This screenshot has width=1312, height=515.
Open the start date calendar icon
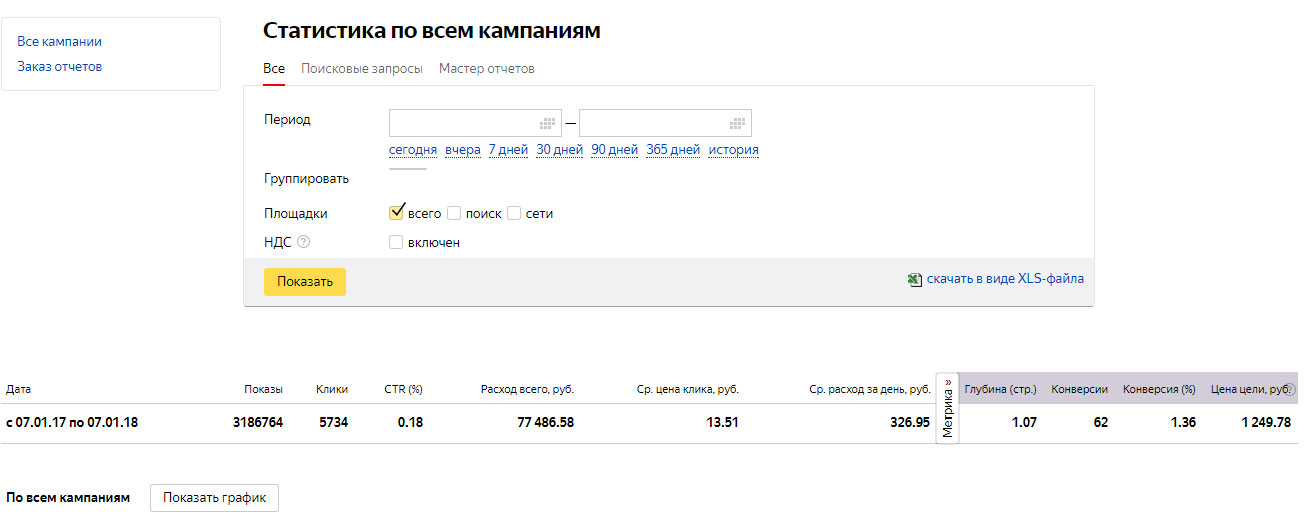[x=547, y=123]
